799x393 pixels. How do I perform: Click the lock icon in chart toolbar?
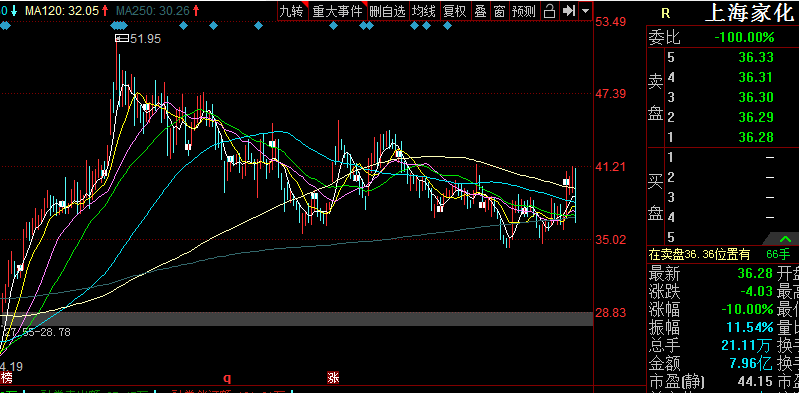(x=549, y=11)
